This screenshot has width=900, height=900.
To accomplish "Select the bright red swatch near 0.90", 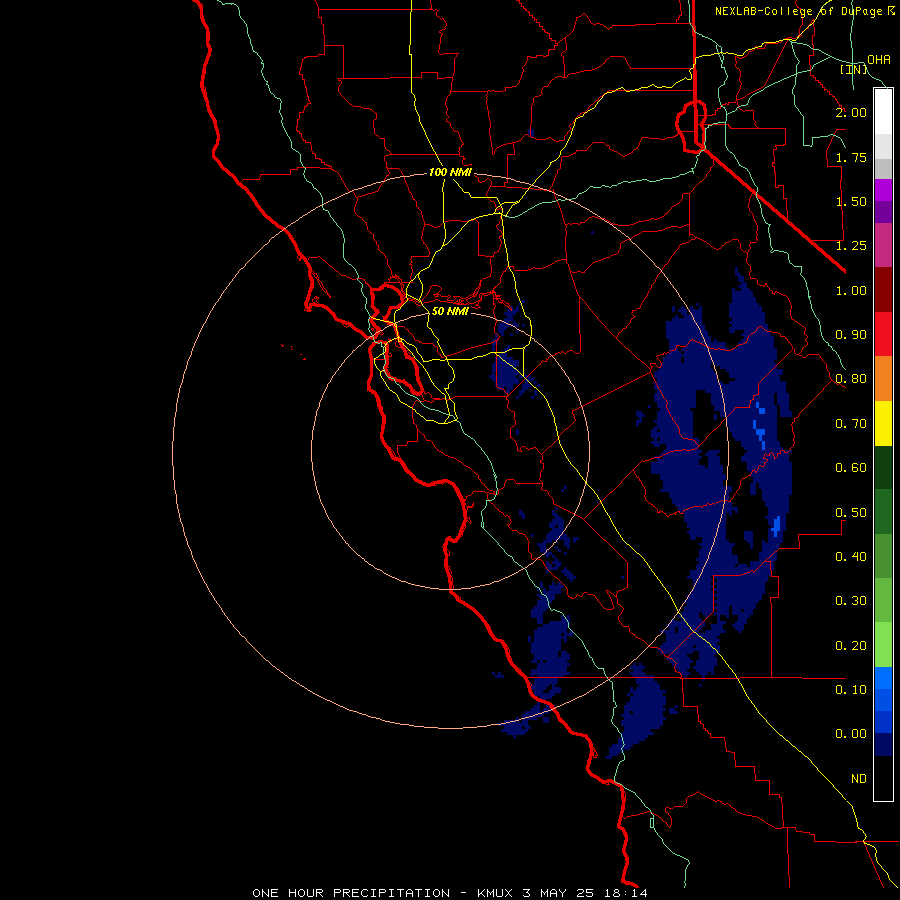I will click(883, 335).
